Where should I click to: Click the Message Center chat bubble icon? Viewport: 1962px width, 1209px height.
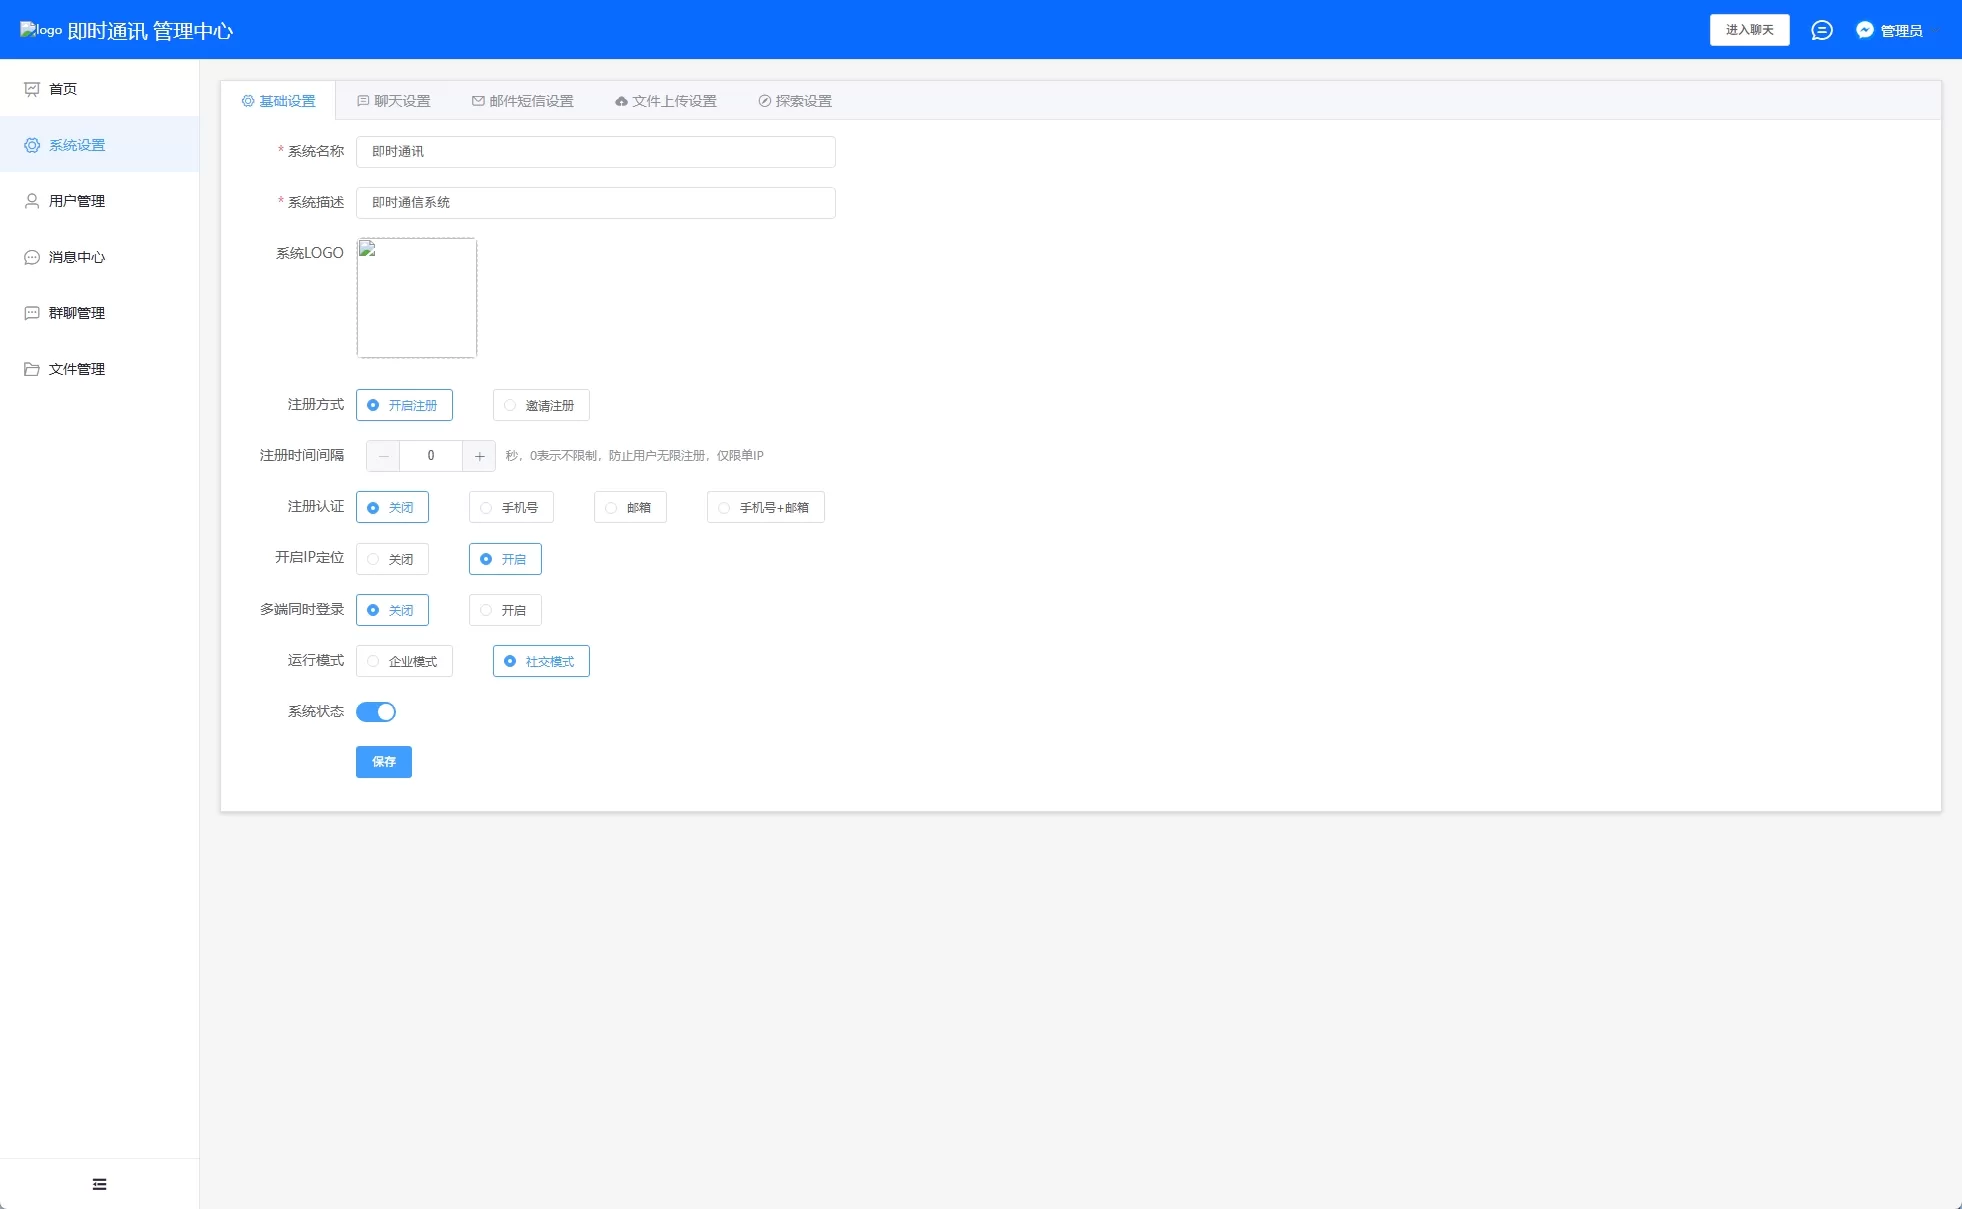click(x=32, y=257)
